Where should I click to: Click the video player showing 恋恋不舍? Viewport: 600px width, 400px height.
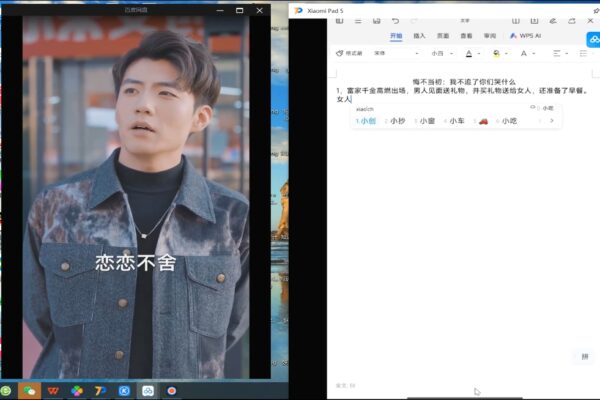point(136,197)
